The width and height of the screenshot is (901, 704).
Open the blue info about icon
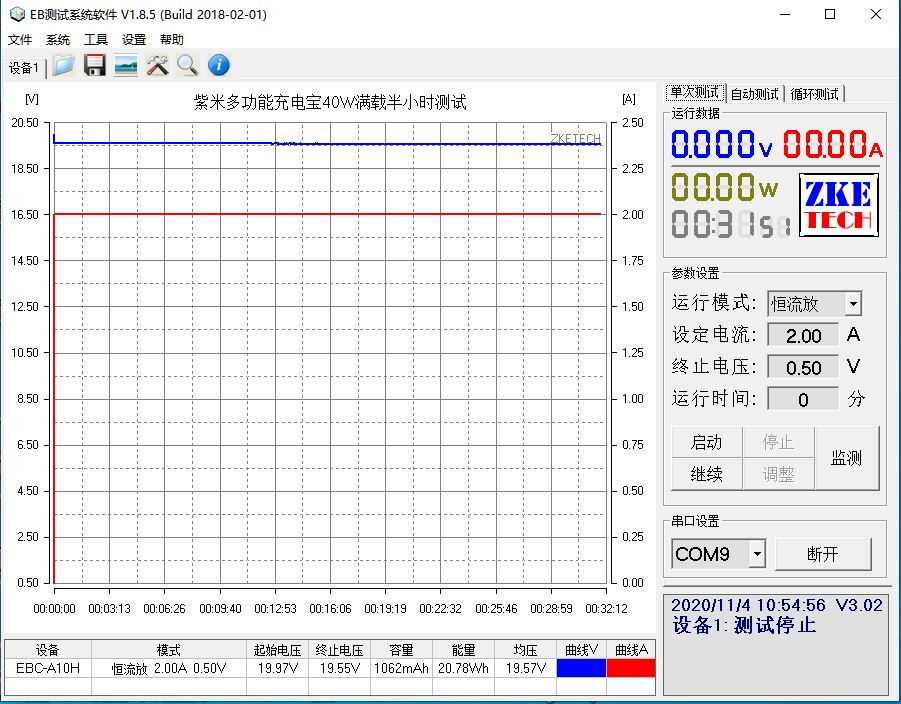tap(219, 66)
